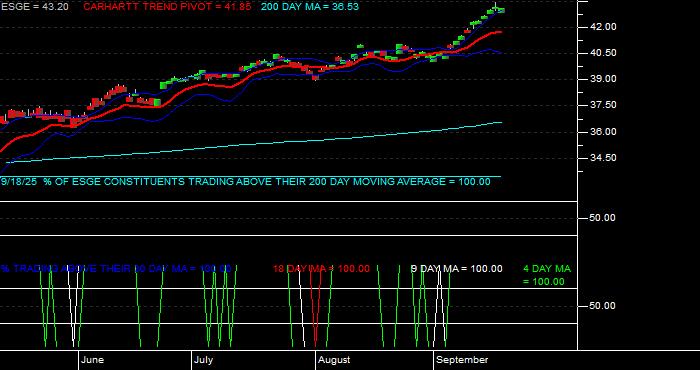700x370 pixels.
Task: Click the 40.50 price axis value
Action: [603, 53]
